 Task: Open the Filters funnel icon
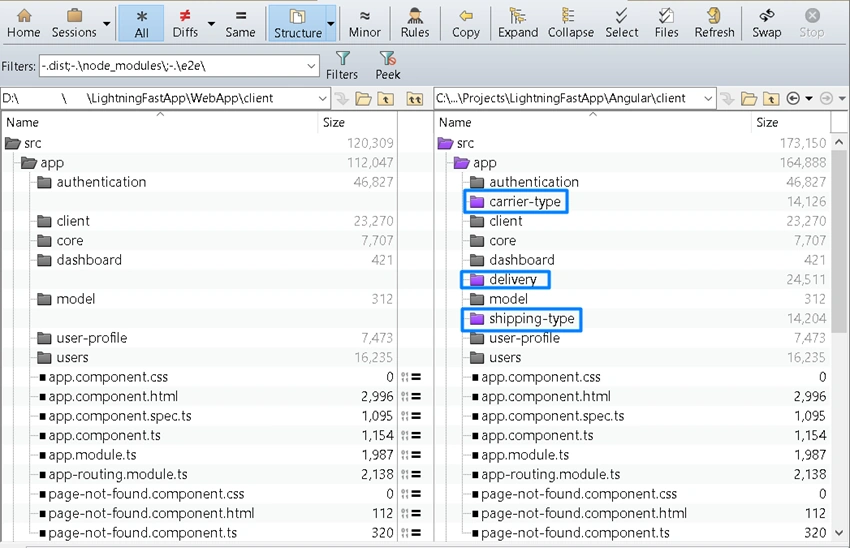pyautogui.click(x=342, y=66)
